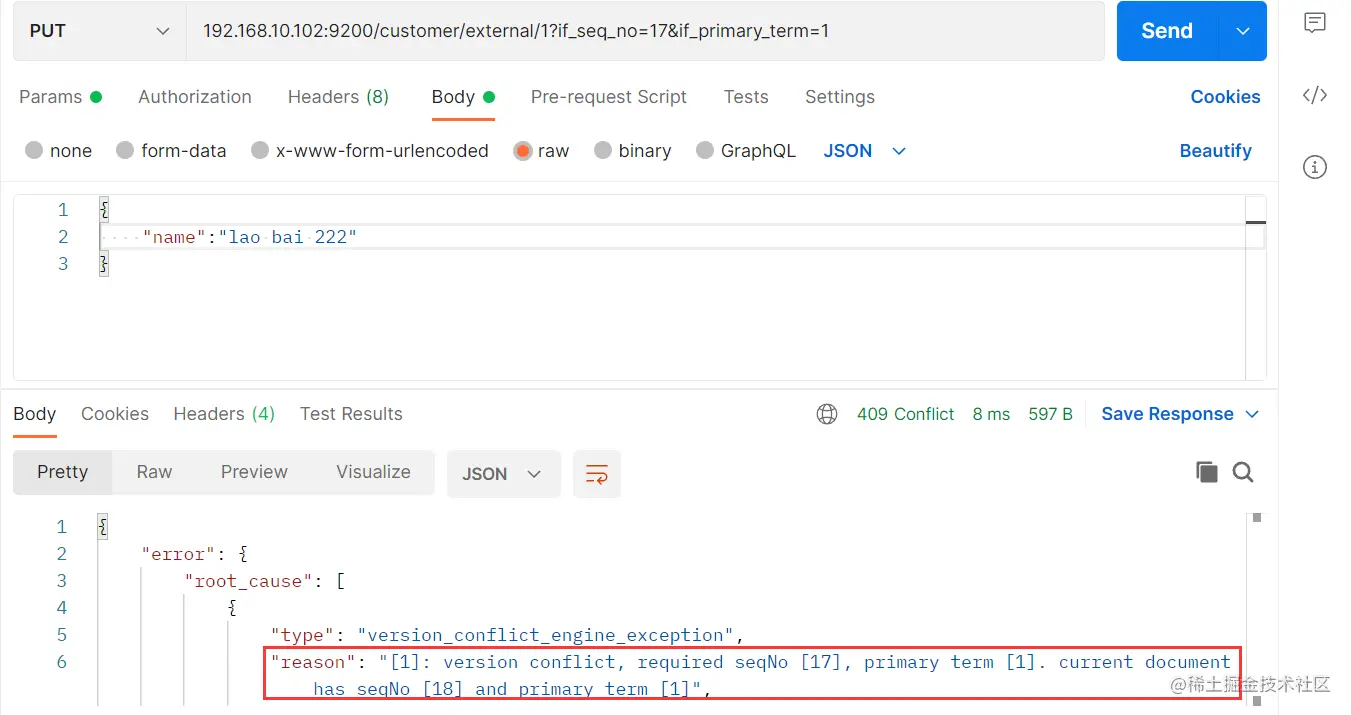Click the globe network icon
1351x715 pixels.
coord(827,414)
